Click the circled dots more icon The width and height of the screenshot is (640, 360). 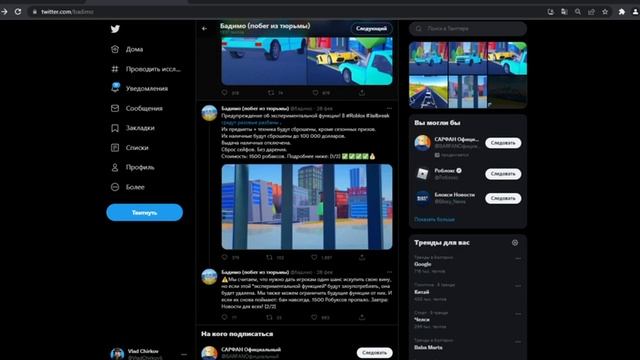[x=115, y=187]
